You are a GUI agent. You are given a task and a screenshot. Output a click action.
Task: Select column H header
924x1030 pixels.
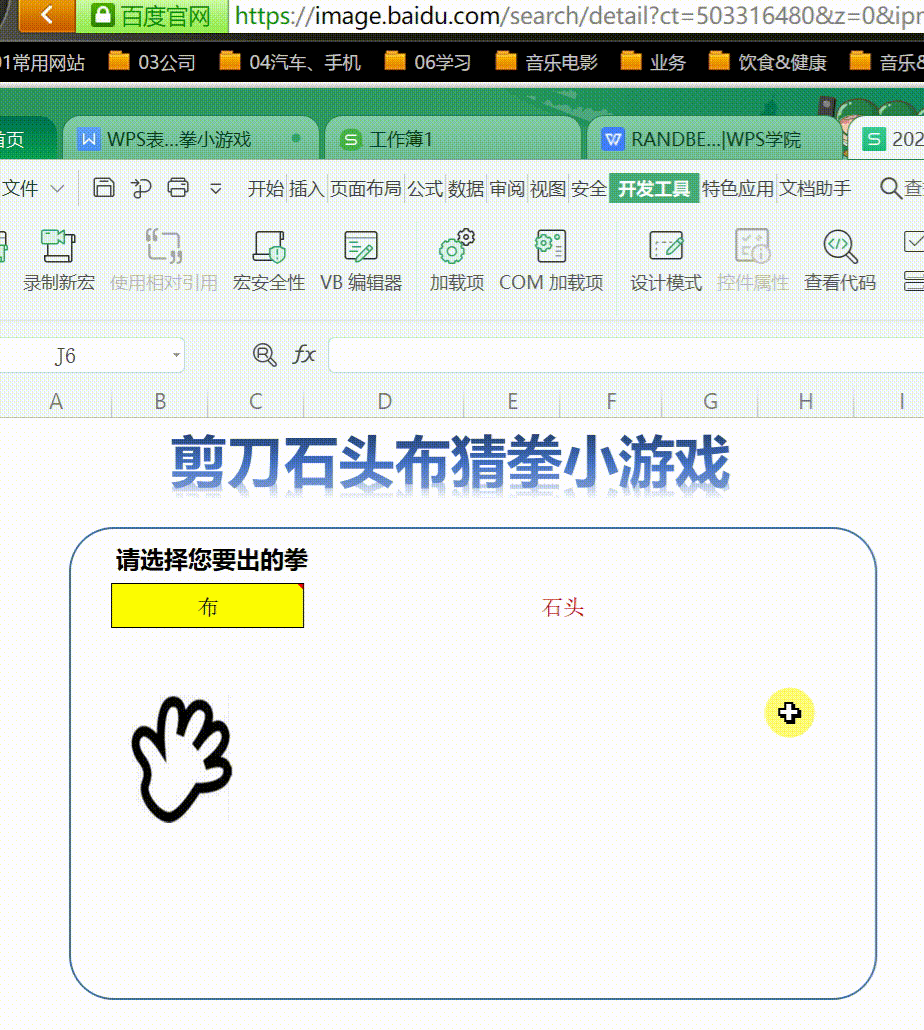(x=806, y=401)
